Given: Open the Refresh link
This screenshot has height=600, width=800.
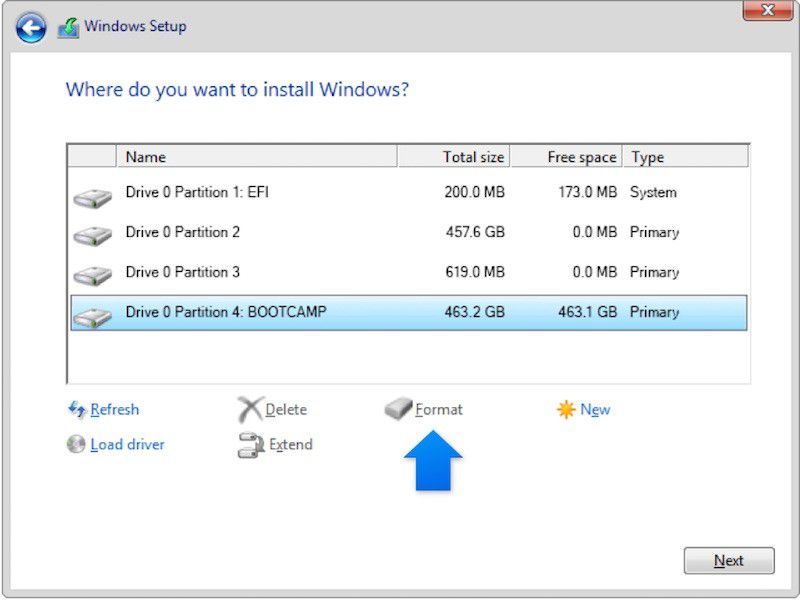Looking at the screenshot, I should click(x=113, y=409).
